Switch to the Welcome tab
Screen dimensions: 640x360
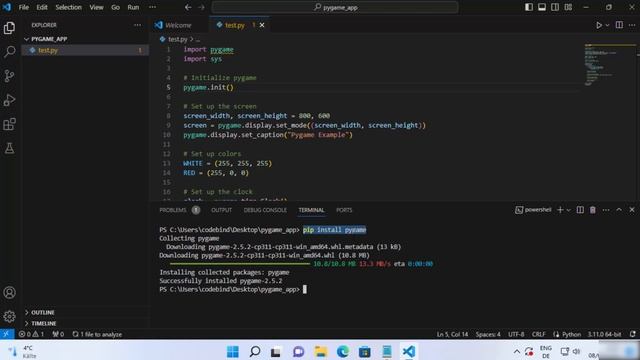coord(179,25)
